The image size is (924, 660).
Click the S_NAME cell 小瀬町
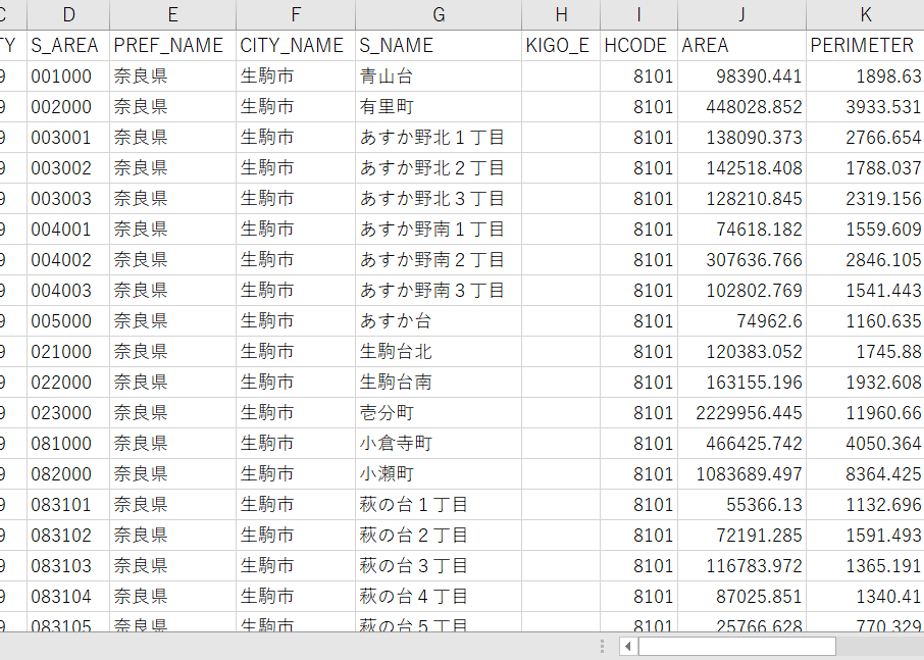438,474
